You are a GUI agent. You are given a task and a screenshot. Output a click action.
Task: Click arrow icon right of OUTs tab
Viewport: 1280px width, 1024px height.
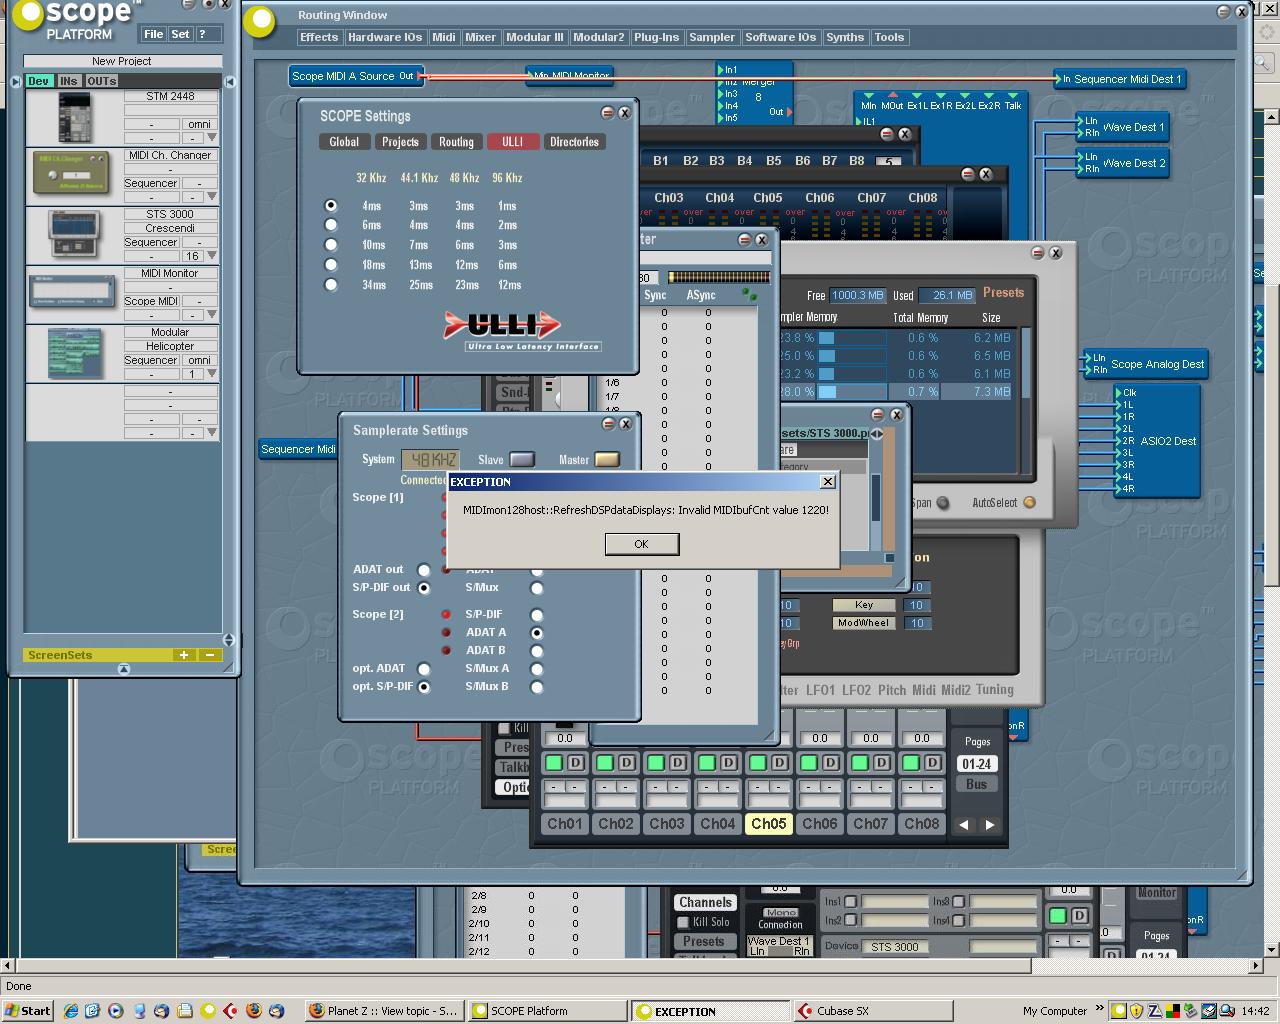coord(229,81)
